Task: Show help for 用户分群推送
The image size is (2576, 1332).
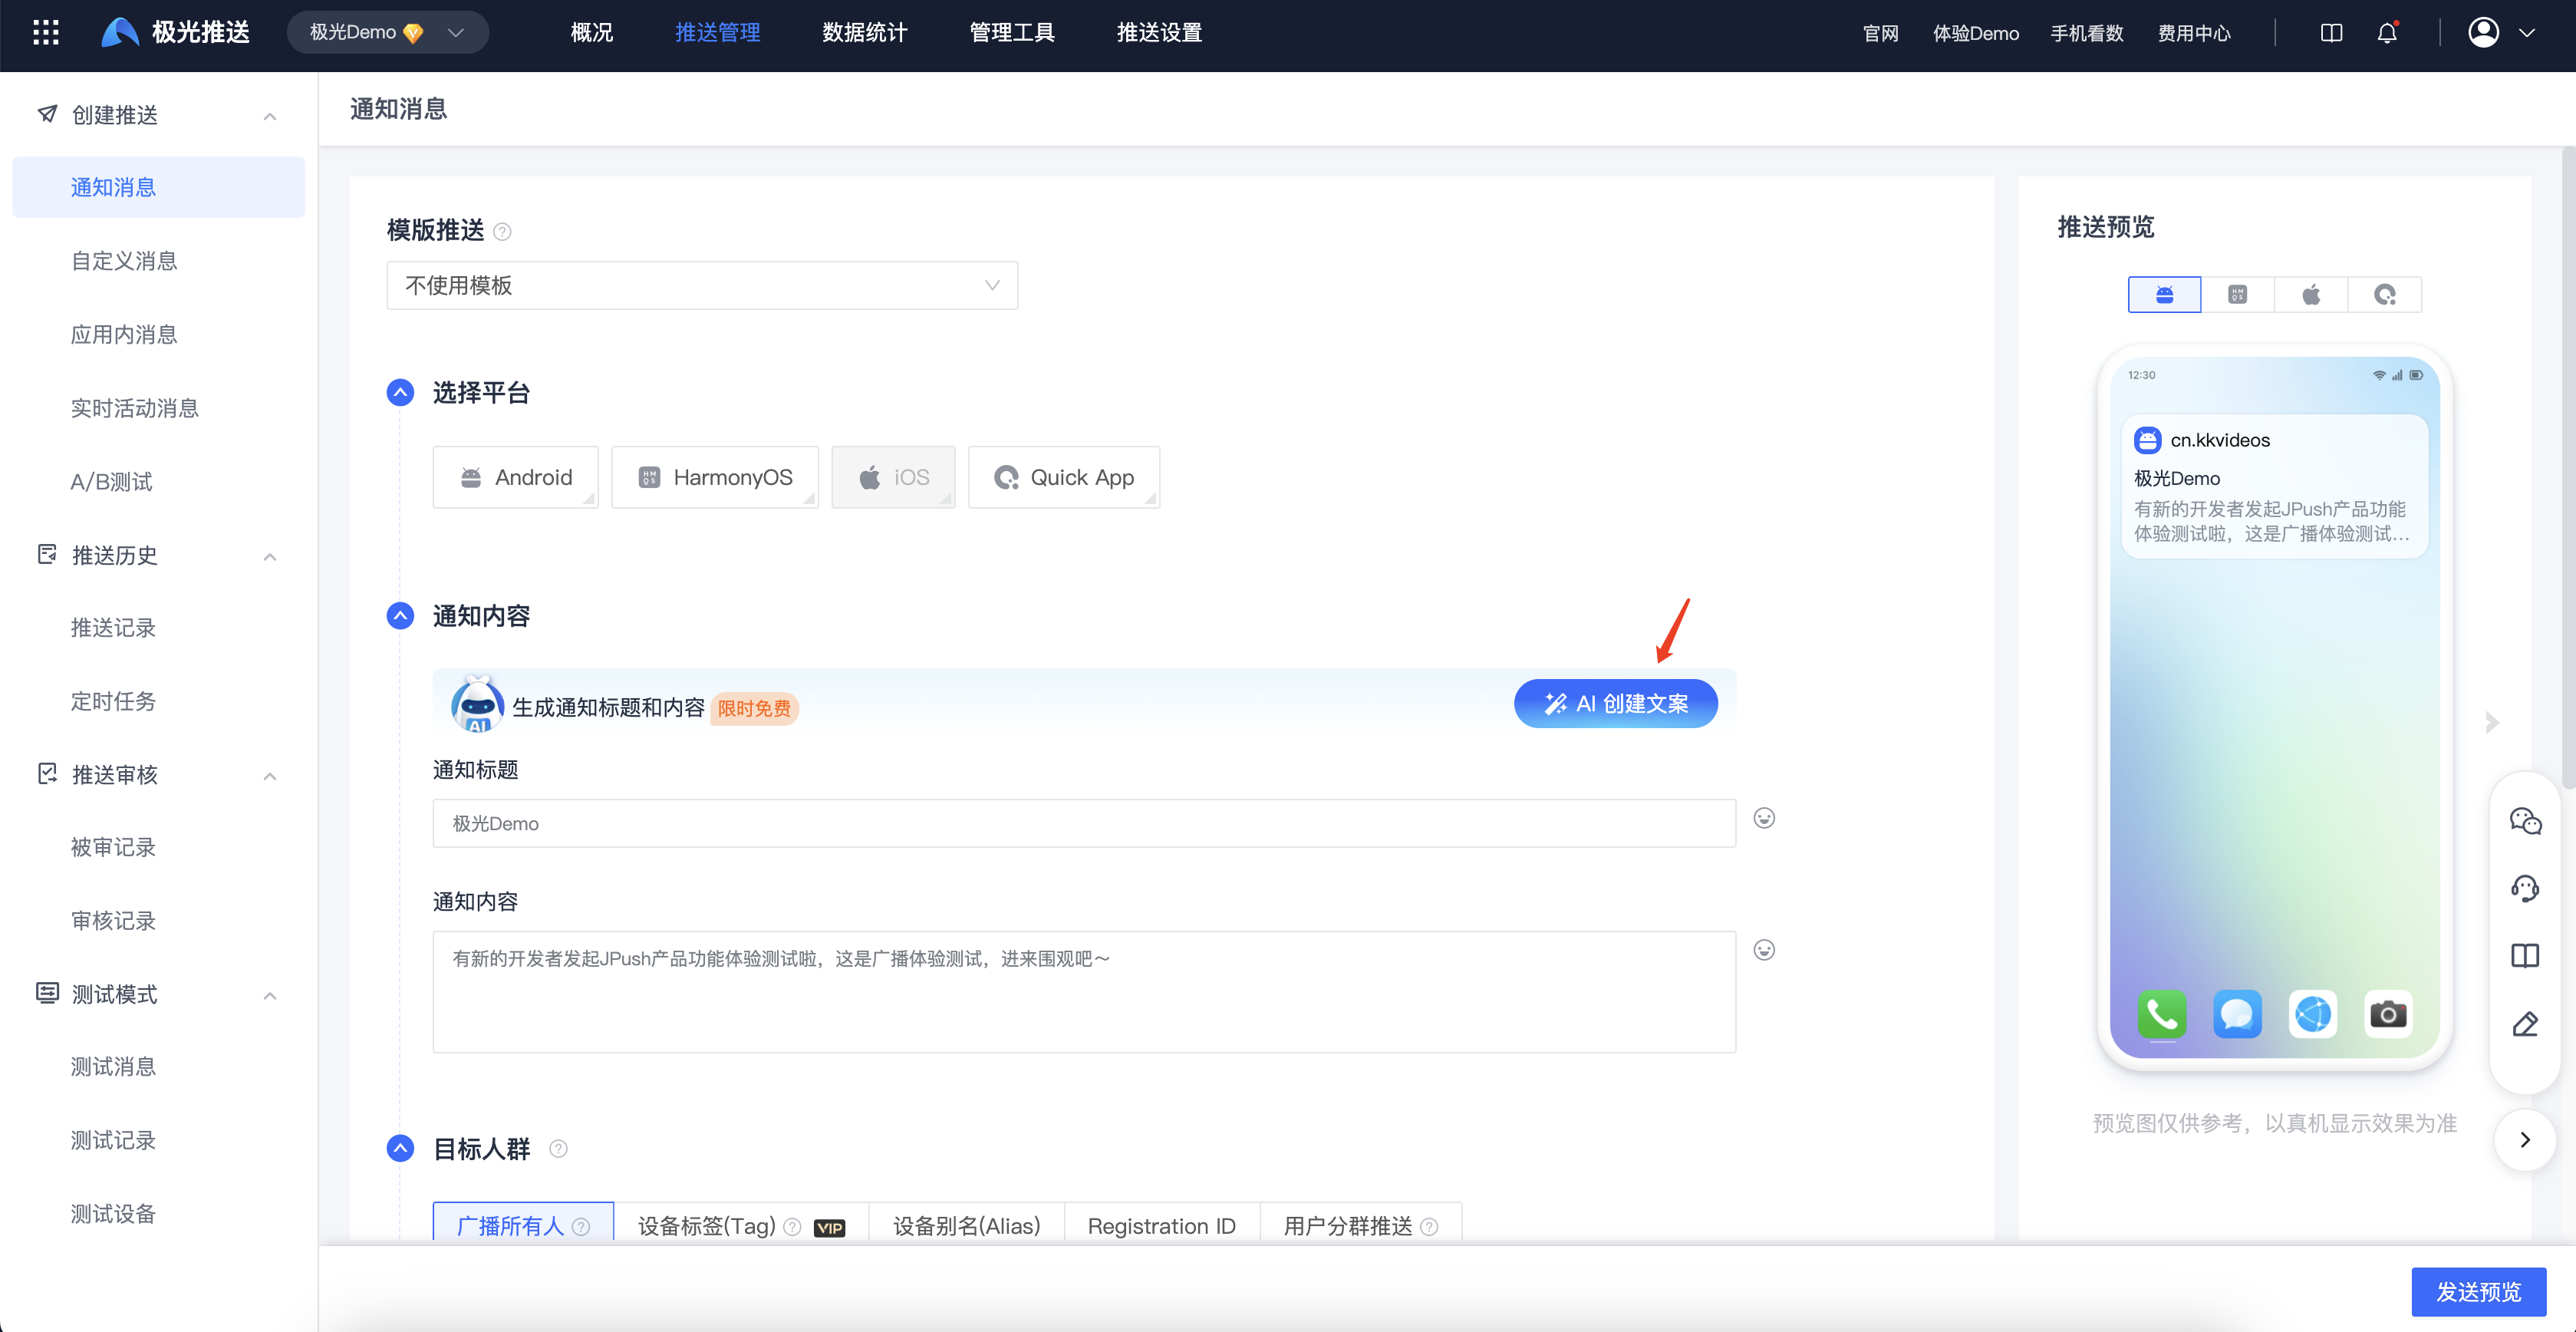Action: (x=1429, y=1227)
